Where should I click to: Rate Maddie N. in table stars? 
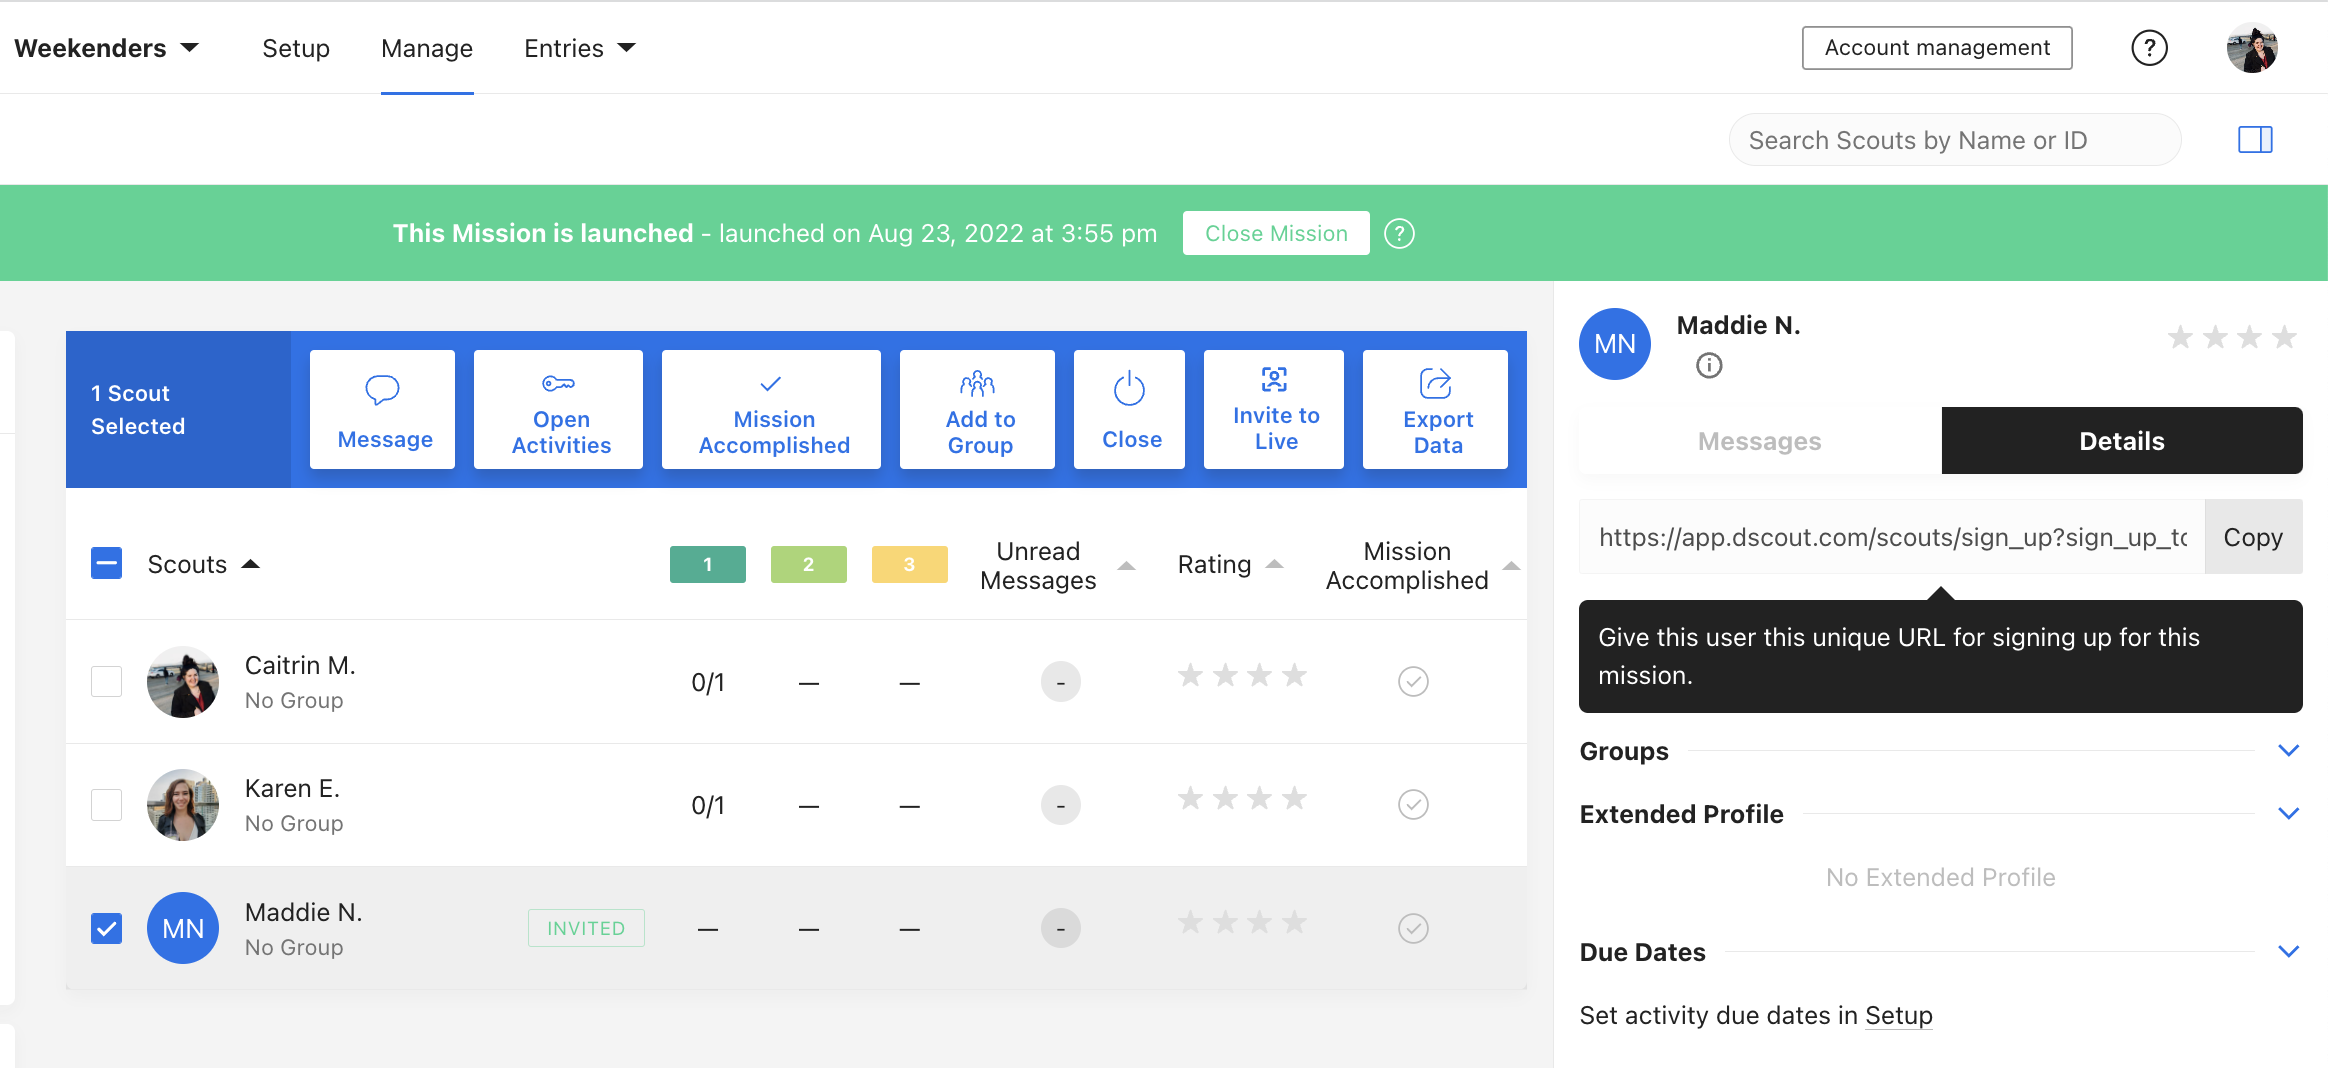[1242, 922]
